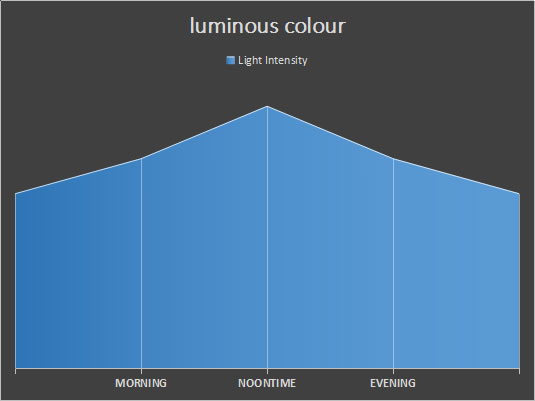Click the blue Light Intensity legend swatch

[231, 60]
